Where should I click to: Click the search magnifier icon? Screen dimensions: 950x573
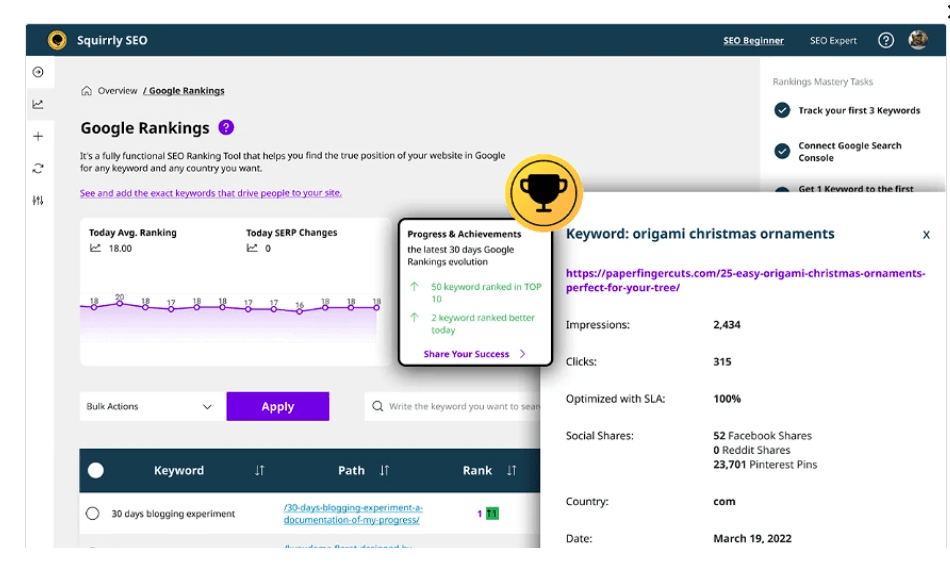click(377, 406)
